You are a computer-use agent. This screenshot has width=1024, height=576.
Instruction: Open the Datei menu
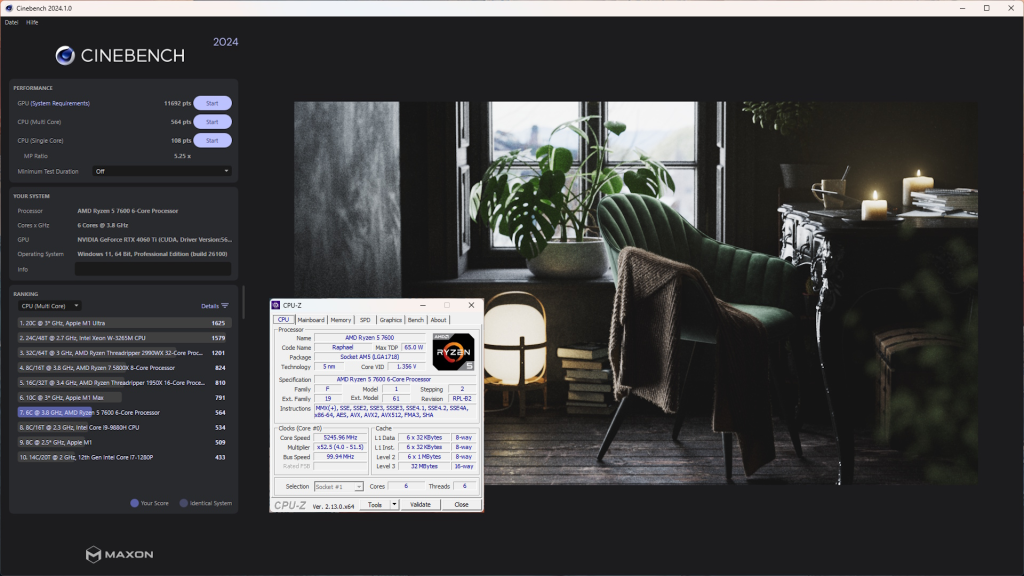12,22
